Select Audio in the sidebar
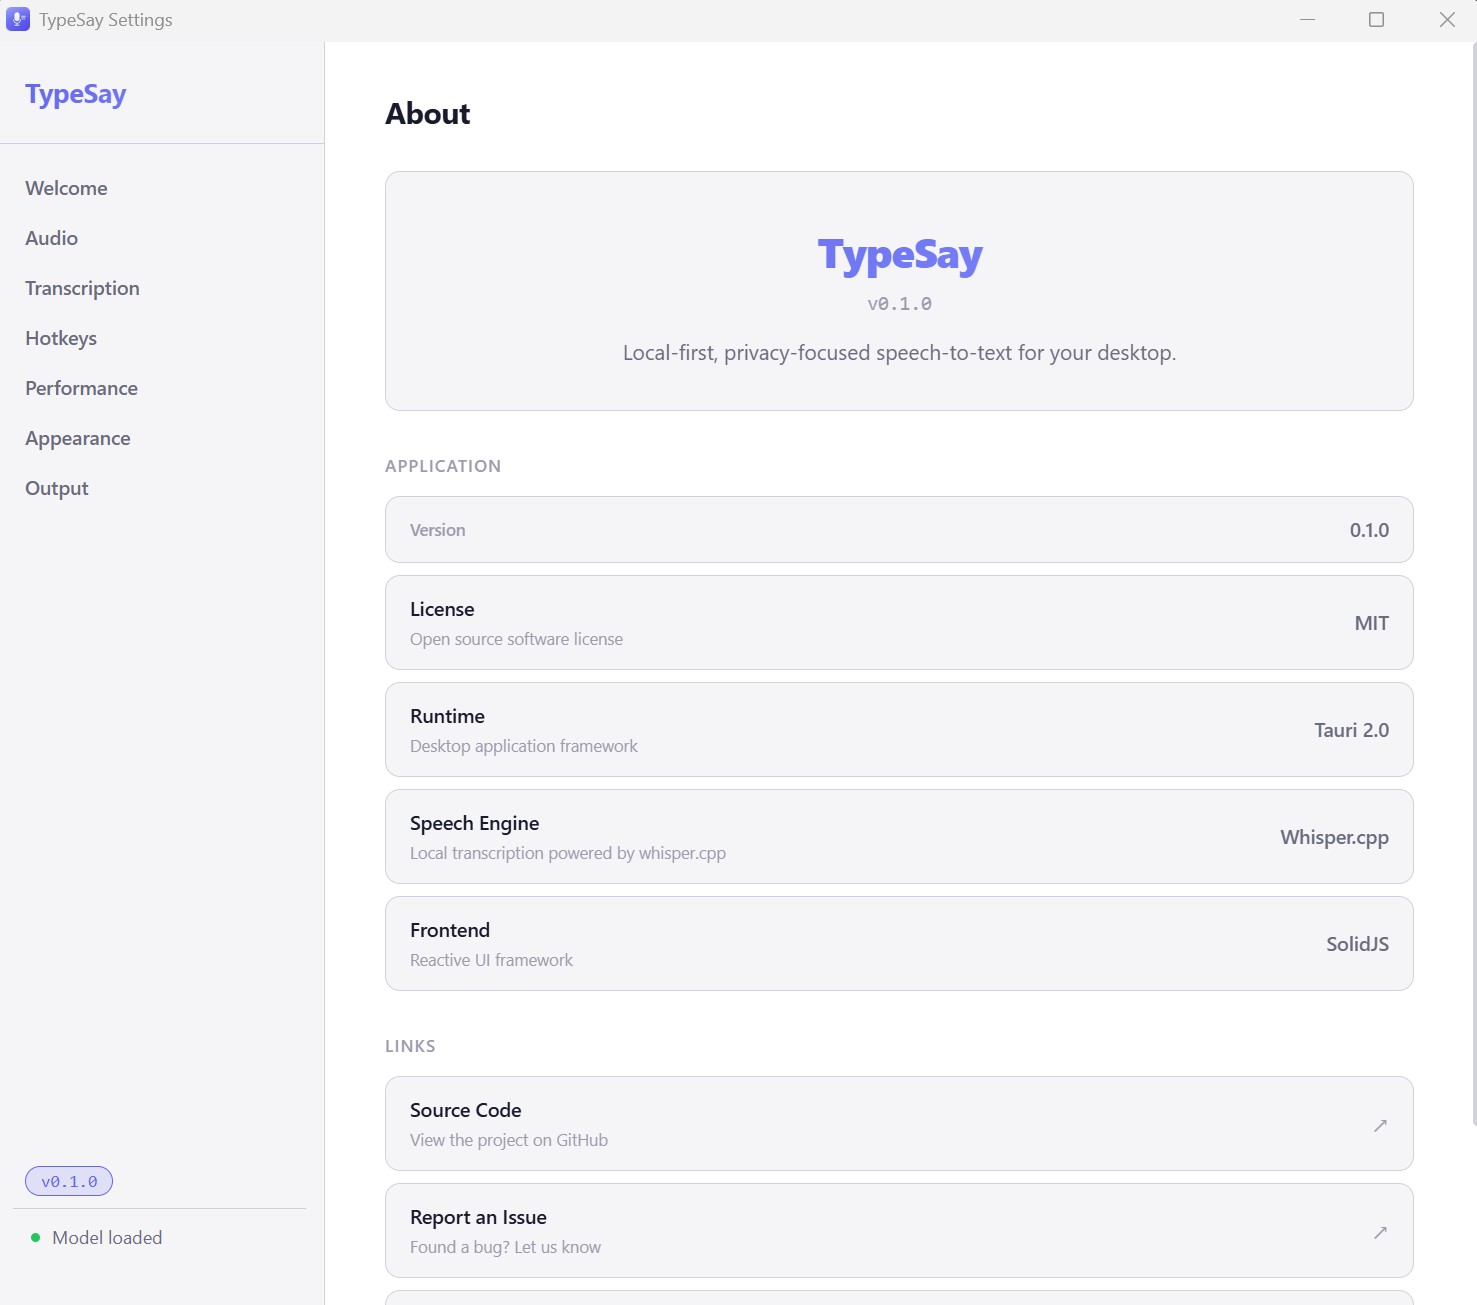The image size is (1477, 1305). (52, 238)
